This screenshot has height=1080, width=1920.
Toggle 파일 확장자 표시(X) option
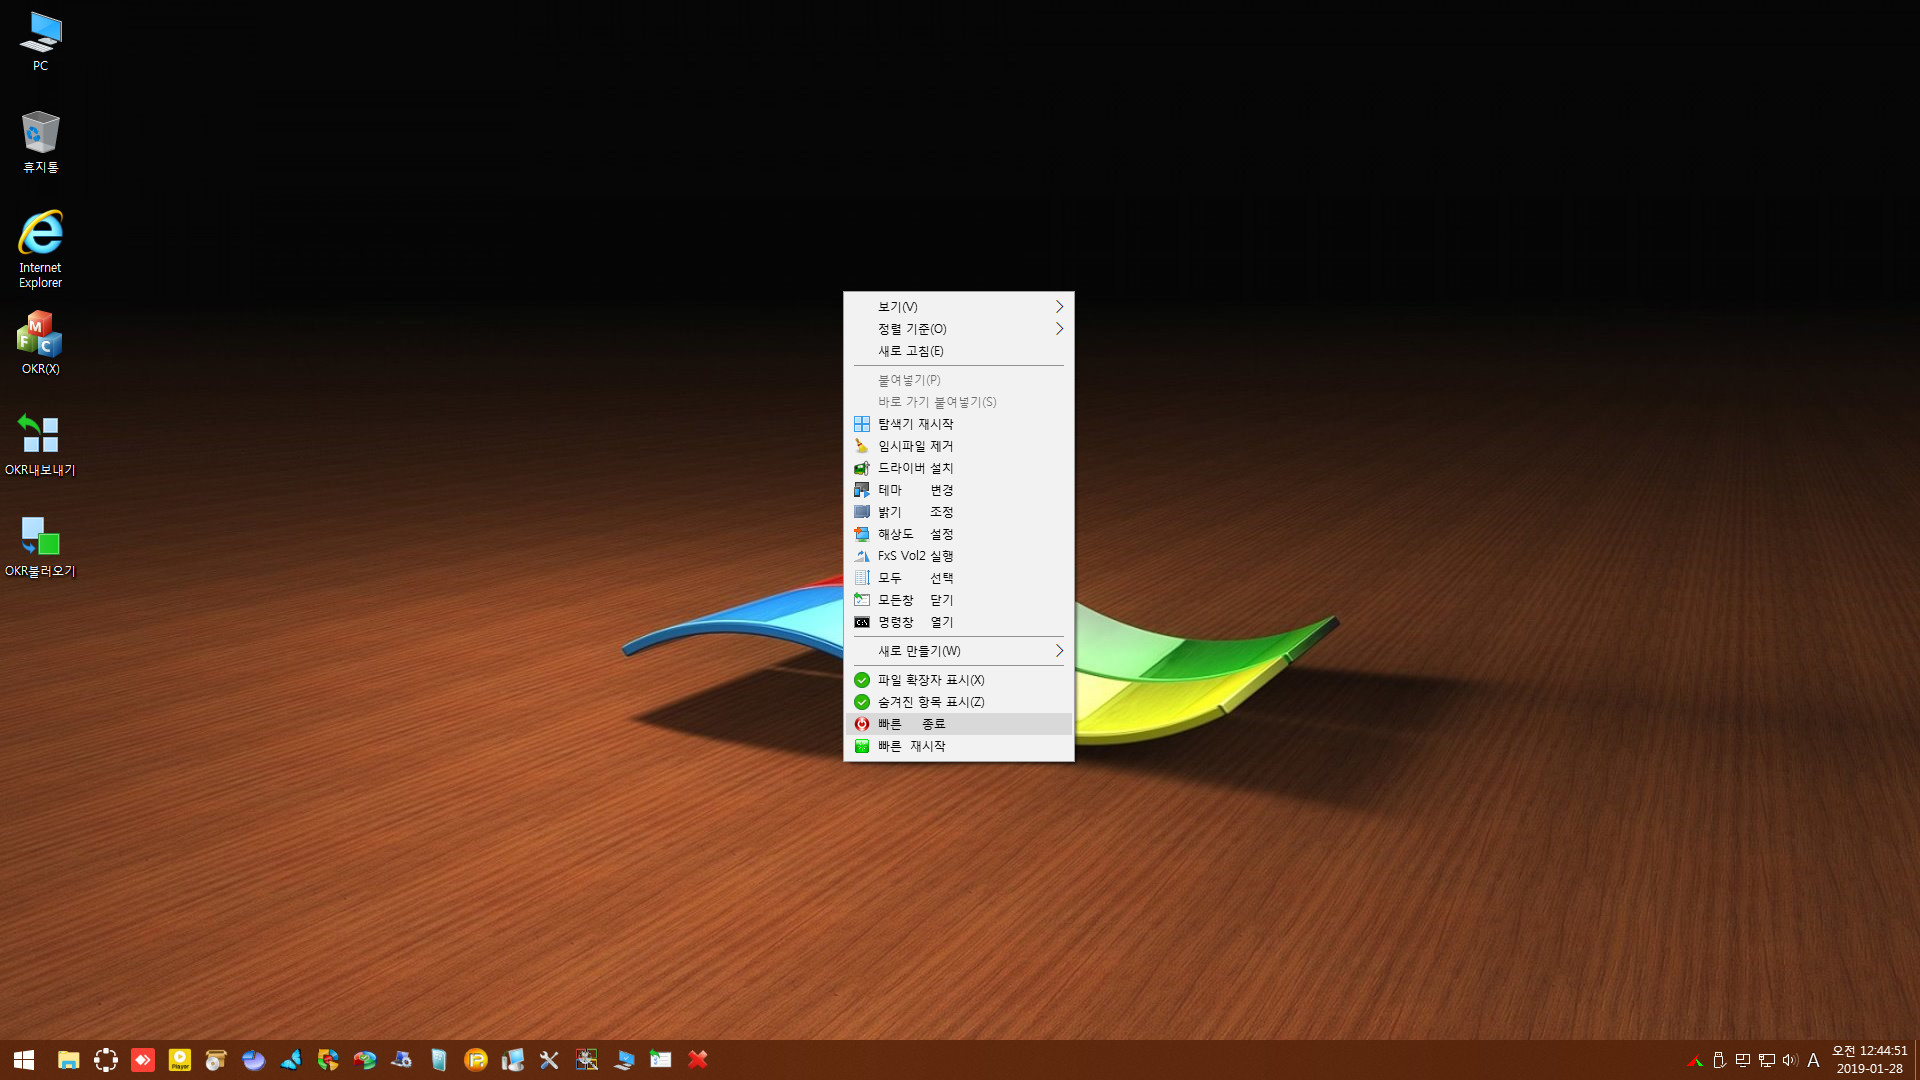958,680
